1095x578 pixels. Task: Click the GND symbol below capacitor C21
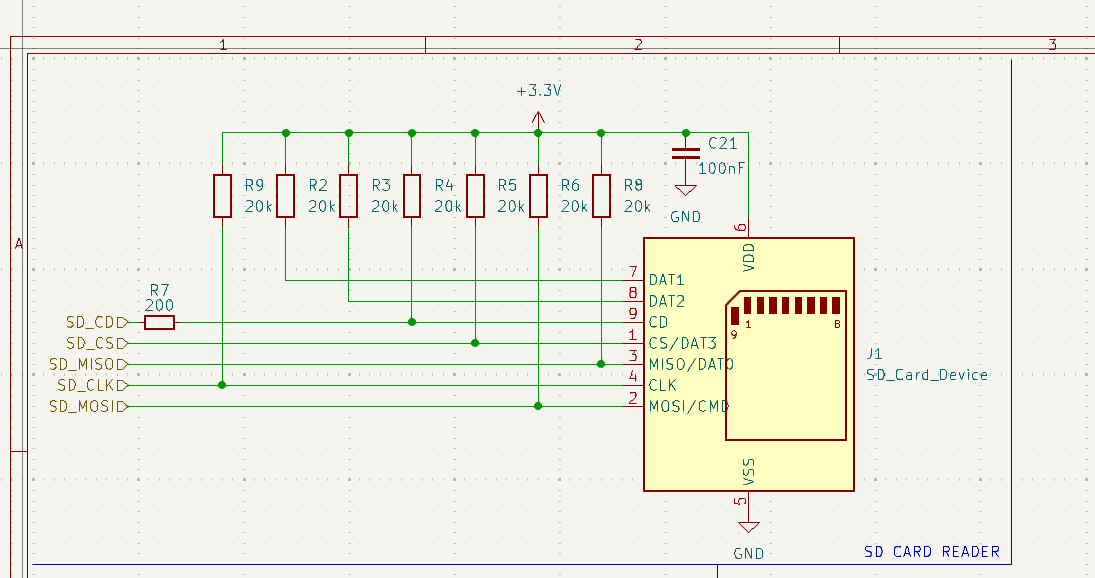(685, 190)
